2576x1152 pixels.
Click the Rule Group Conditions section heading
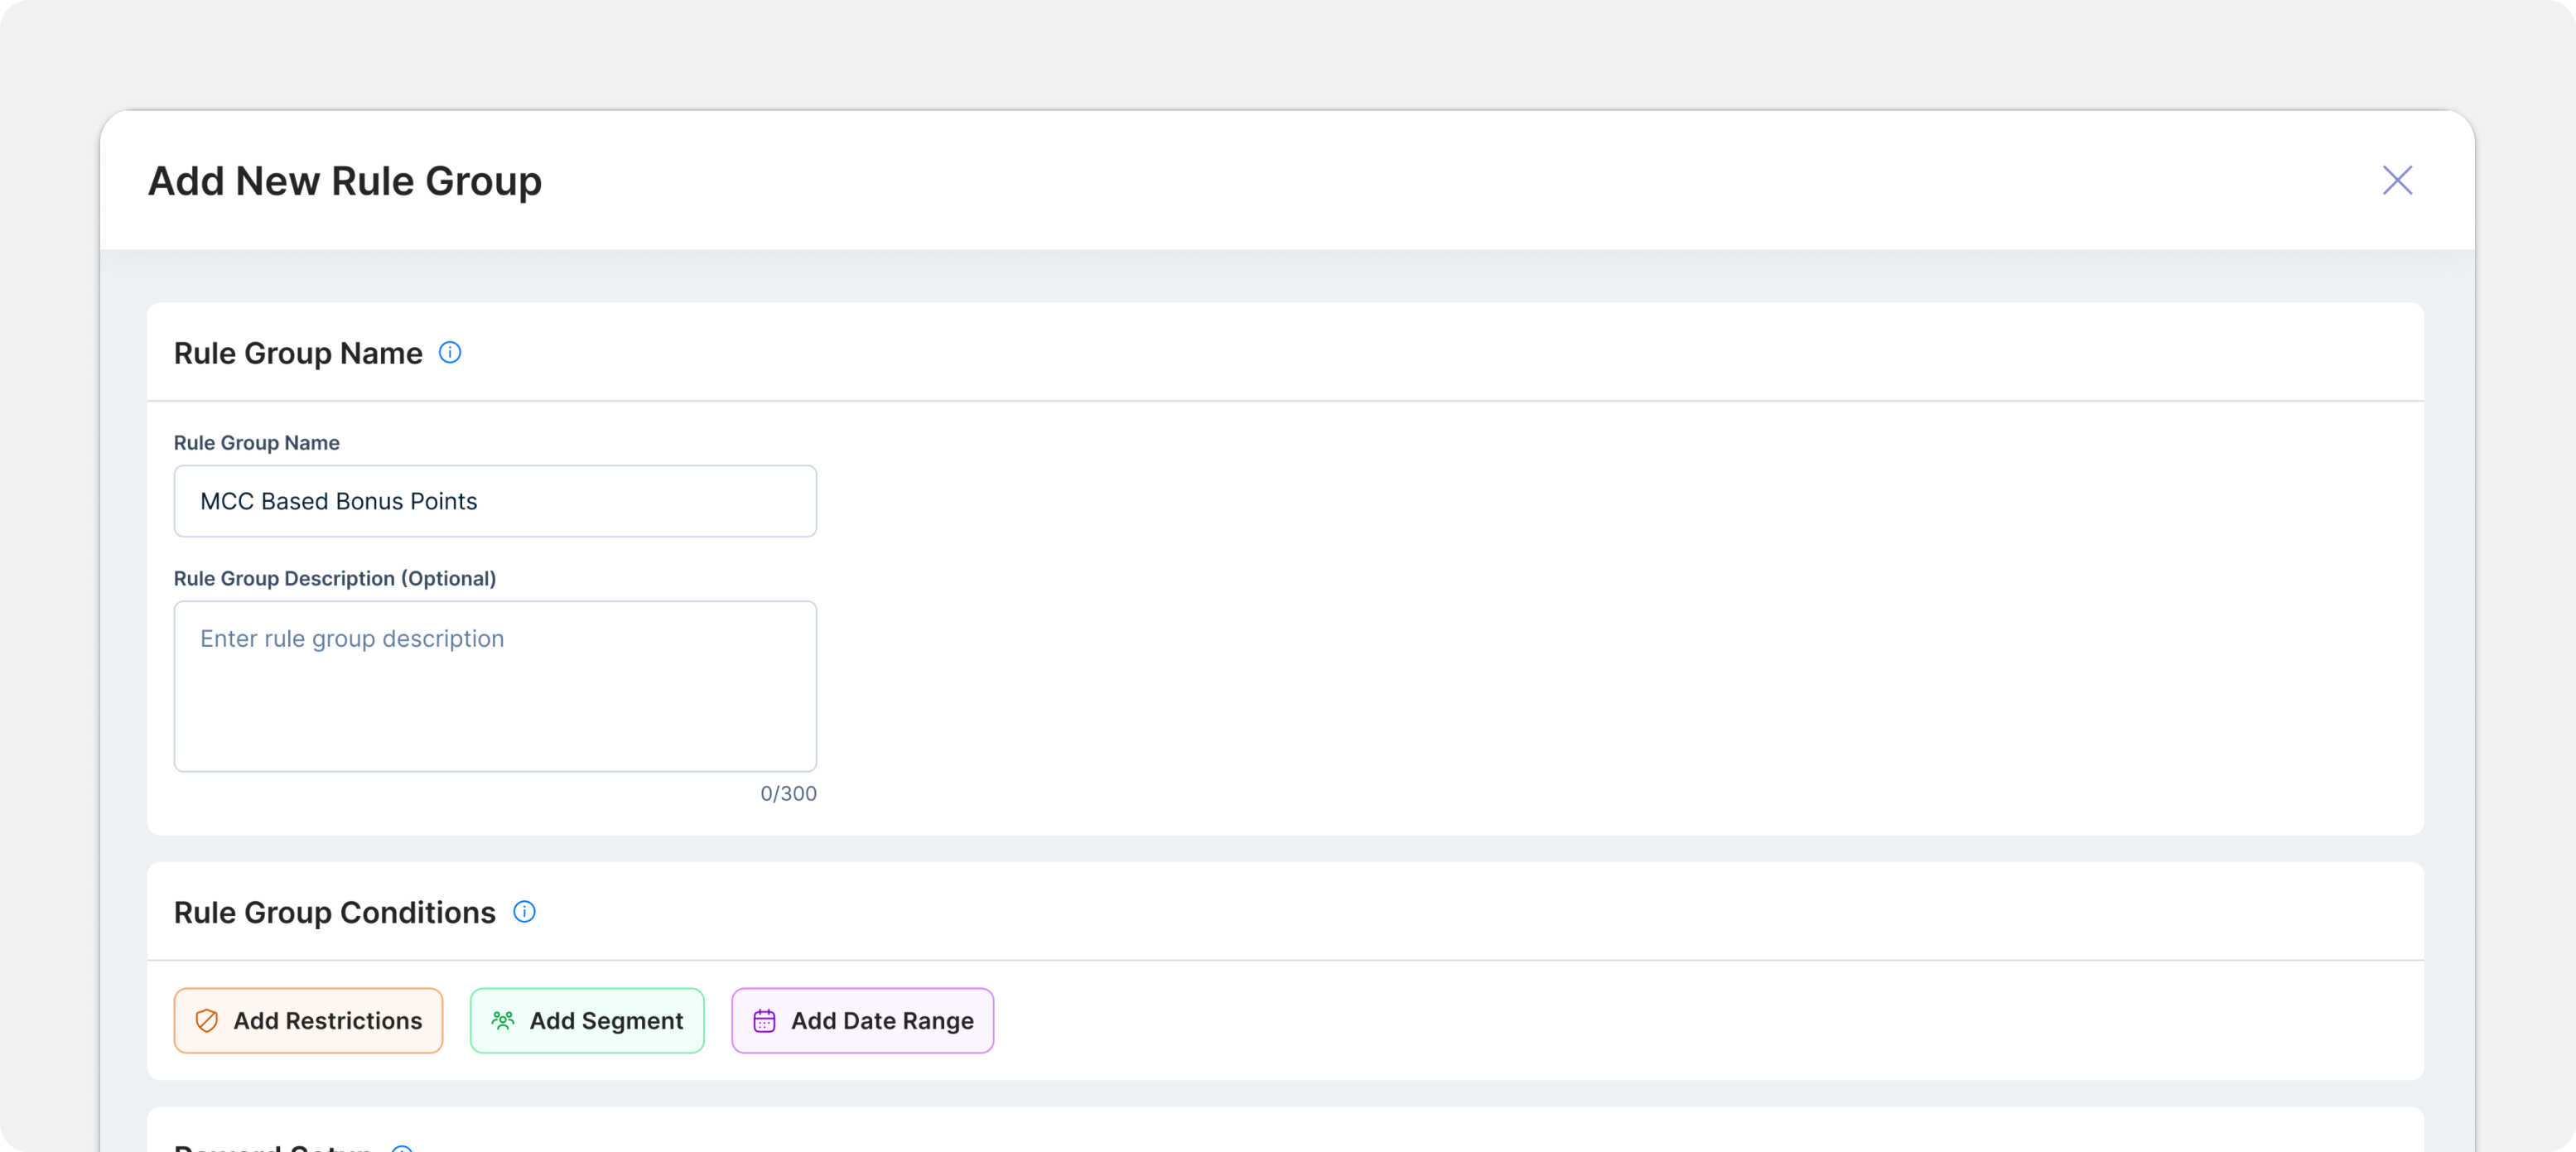click(x=335, y=912)
